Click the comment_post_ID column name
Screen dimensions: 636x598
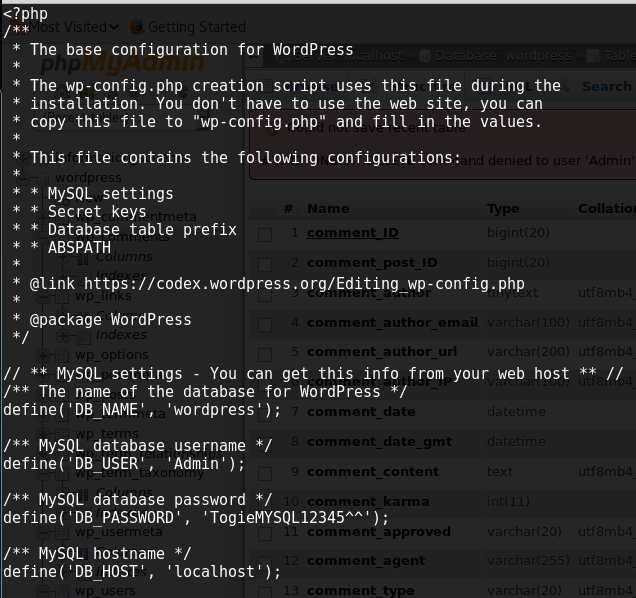coord(372,263)
